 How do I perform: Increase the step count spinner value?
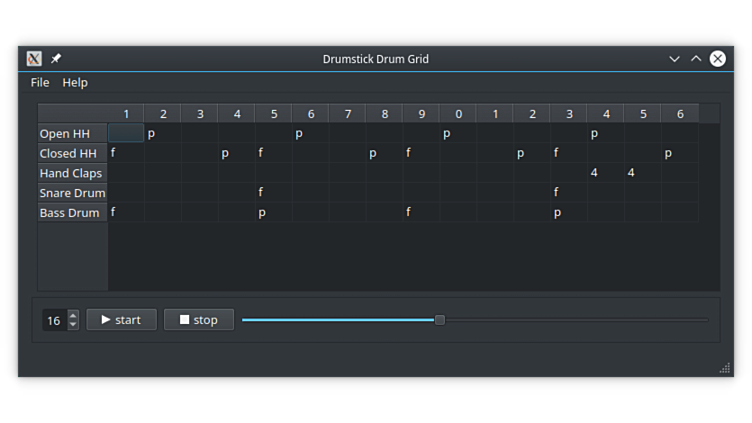point(73,315)
